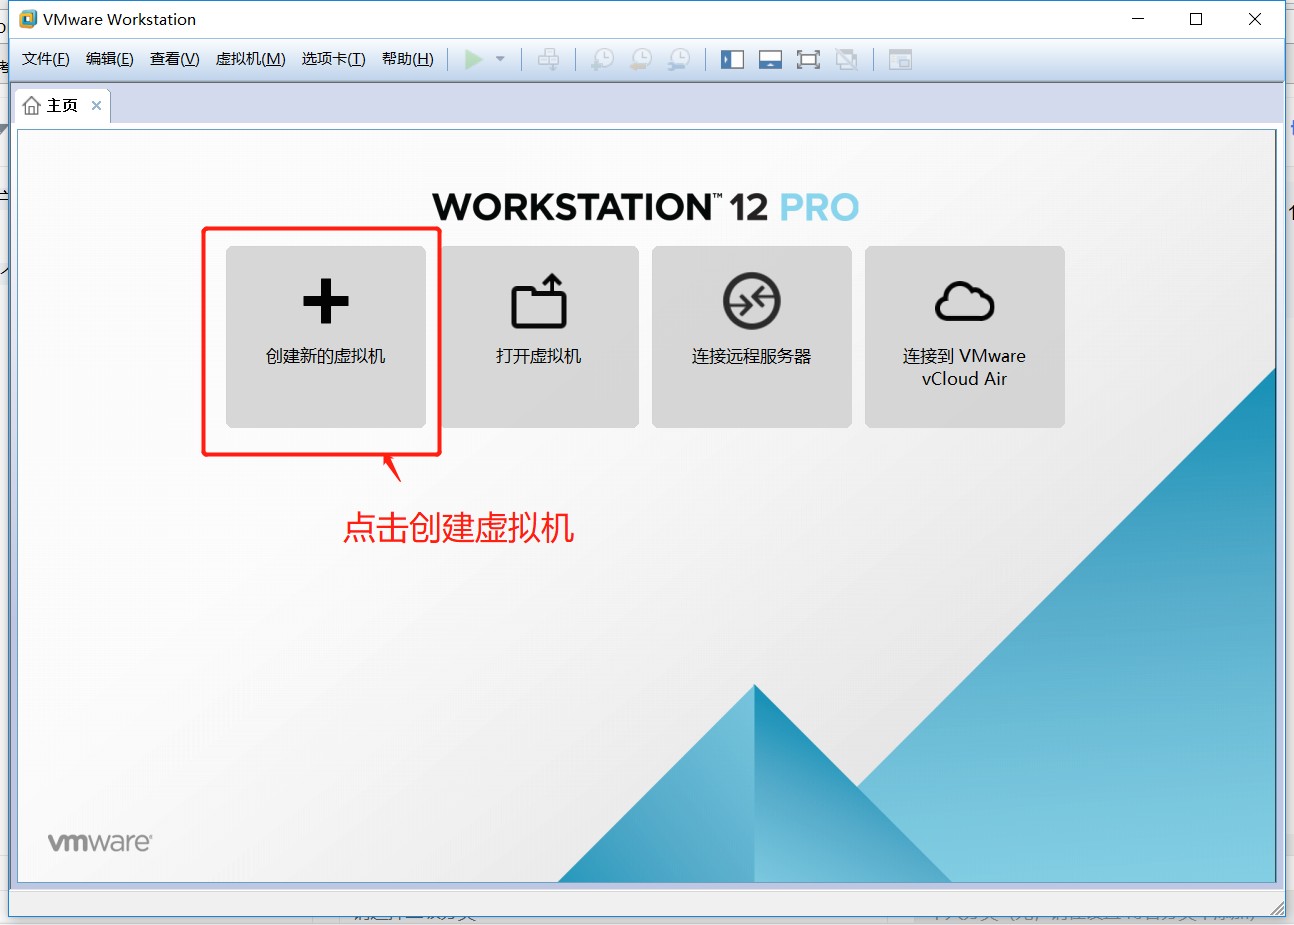
Task: Select the 主页 home tab
Action: 62,105
